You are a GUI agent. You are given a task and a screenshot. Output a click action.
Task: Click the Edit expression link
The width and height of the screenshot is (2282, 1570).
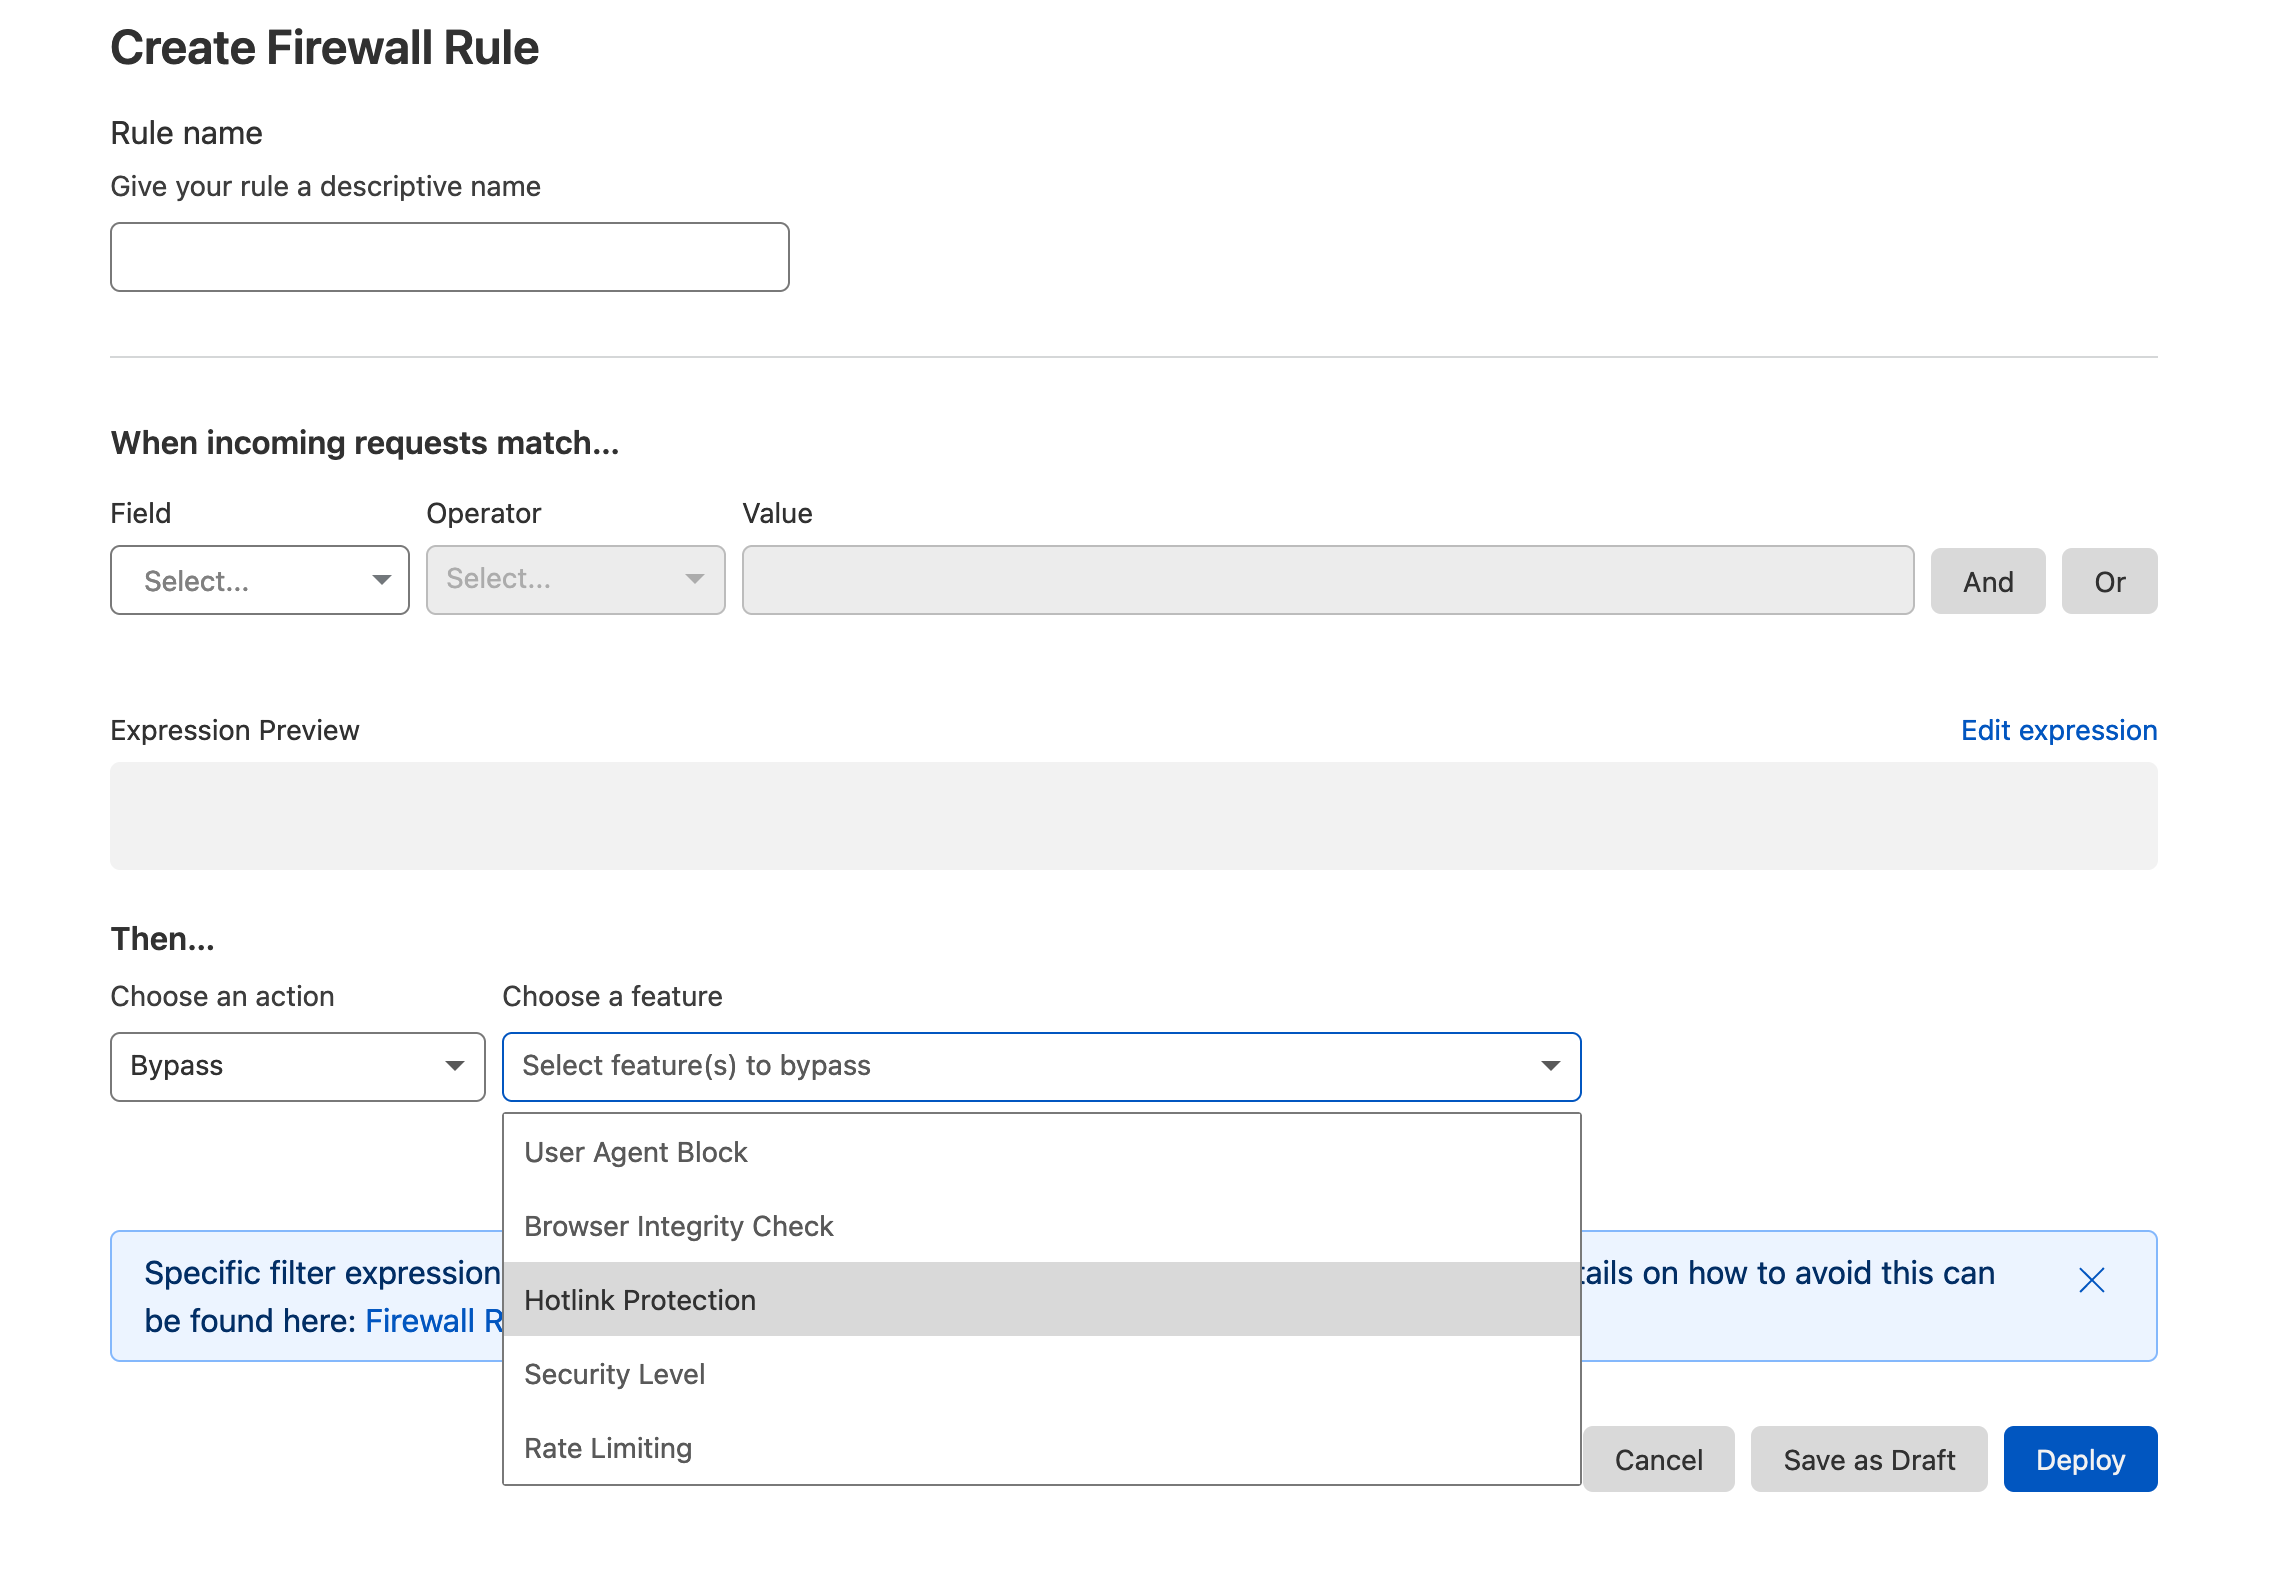coord(2058,730)
